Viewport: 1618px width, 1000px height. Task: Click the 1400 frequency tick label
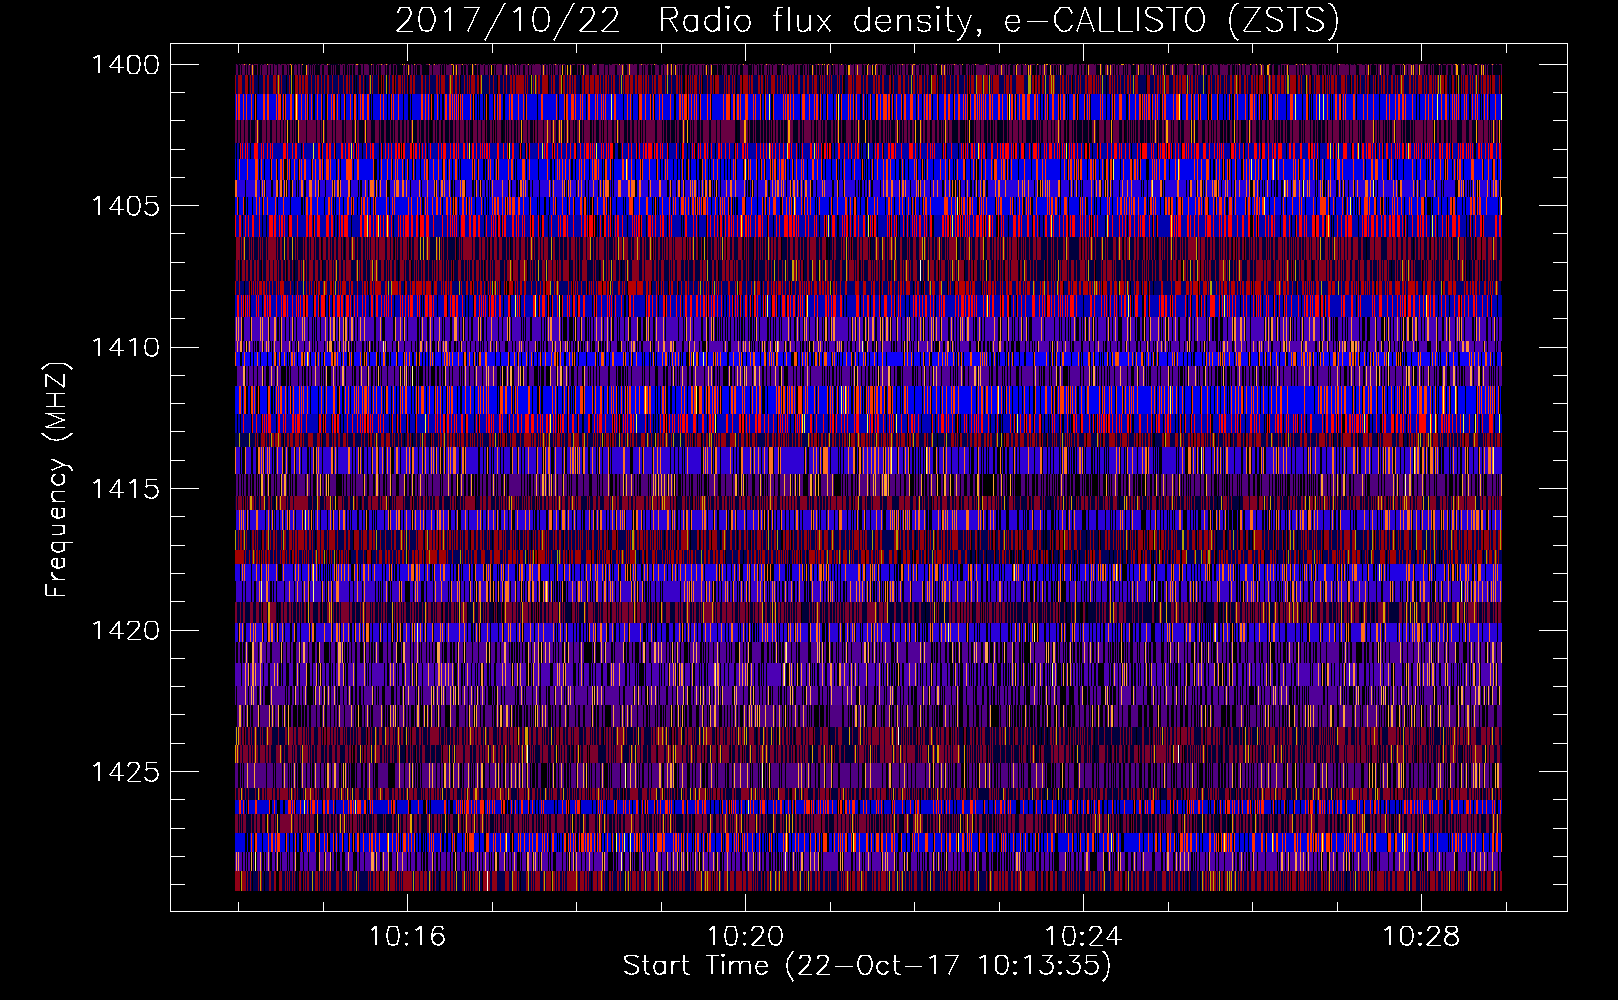pyautogui.click(x=125, y=65)
